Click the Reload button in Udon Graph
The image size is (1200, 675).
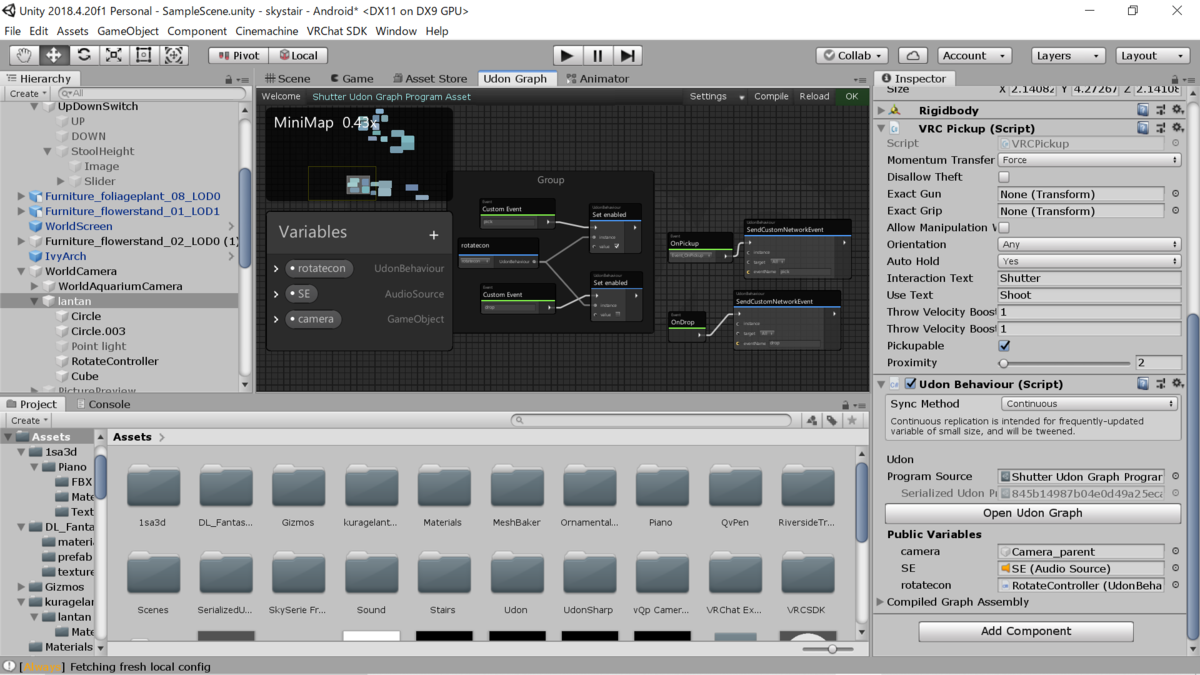click(814, 97)
